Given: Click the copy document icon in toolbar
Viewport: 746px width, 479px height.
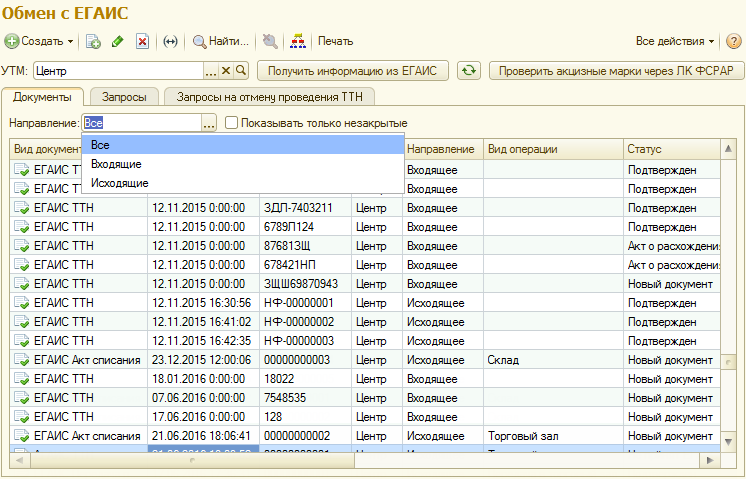Looking at the screenshot, I should point(93,42).
